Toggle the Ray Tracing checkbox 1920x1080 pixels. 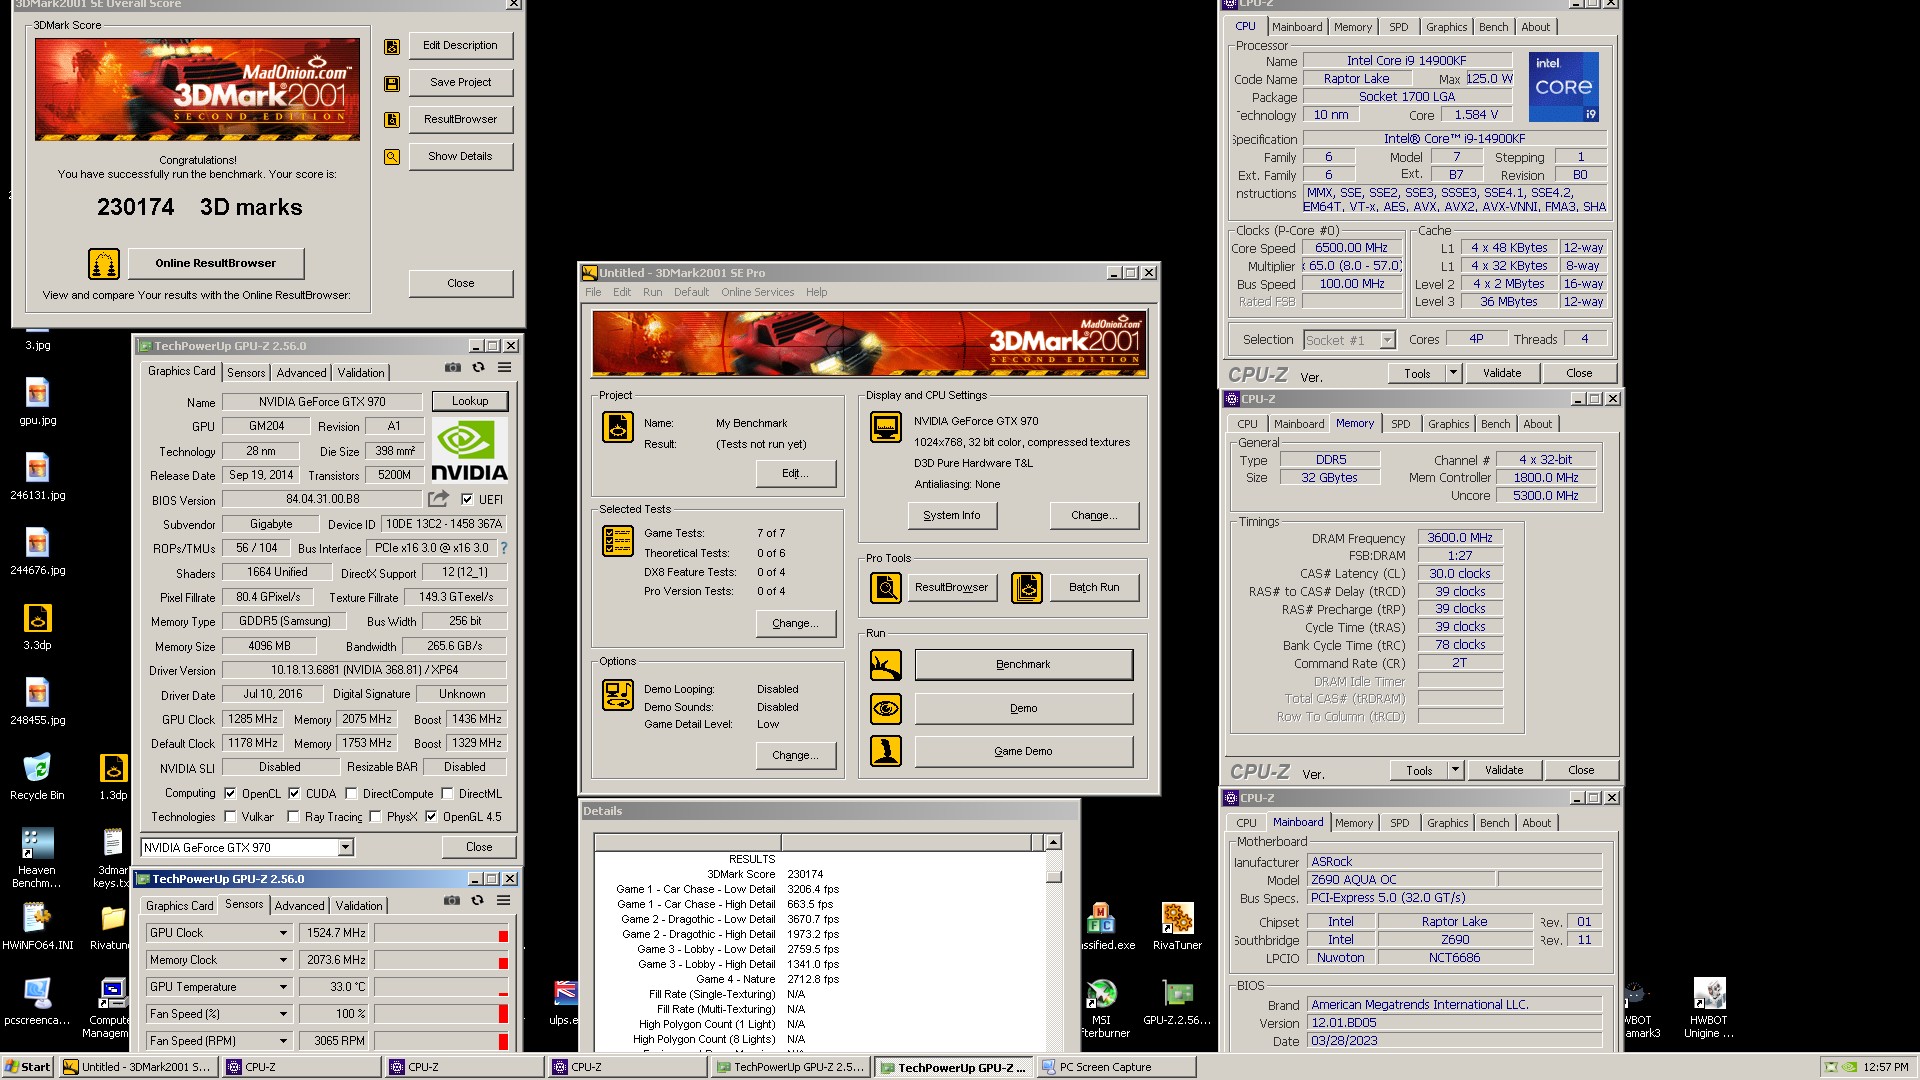coord(293,816)
